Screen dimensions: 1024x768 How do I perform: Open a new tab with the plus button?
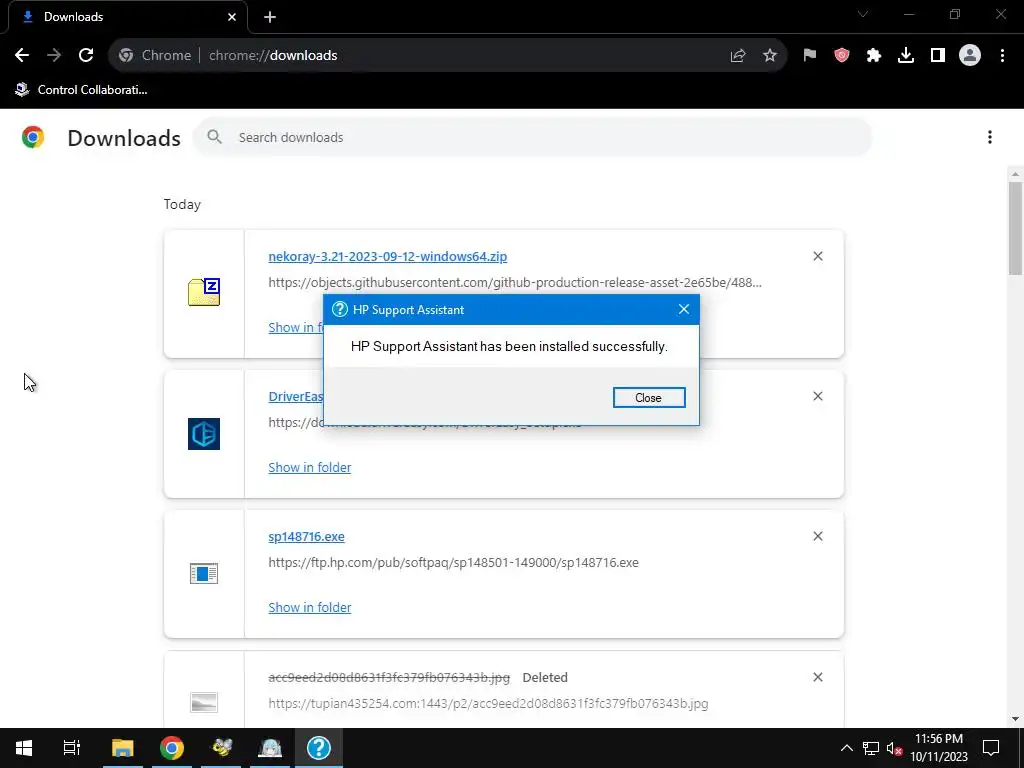coord(270,17)
